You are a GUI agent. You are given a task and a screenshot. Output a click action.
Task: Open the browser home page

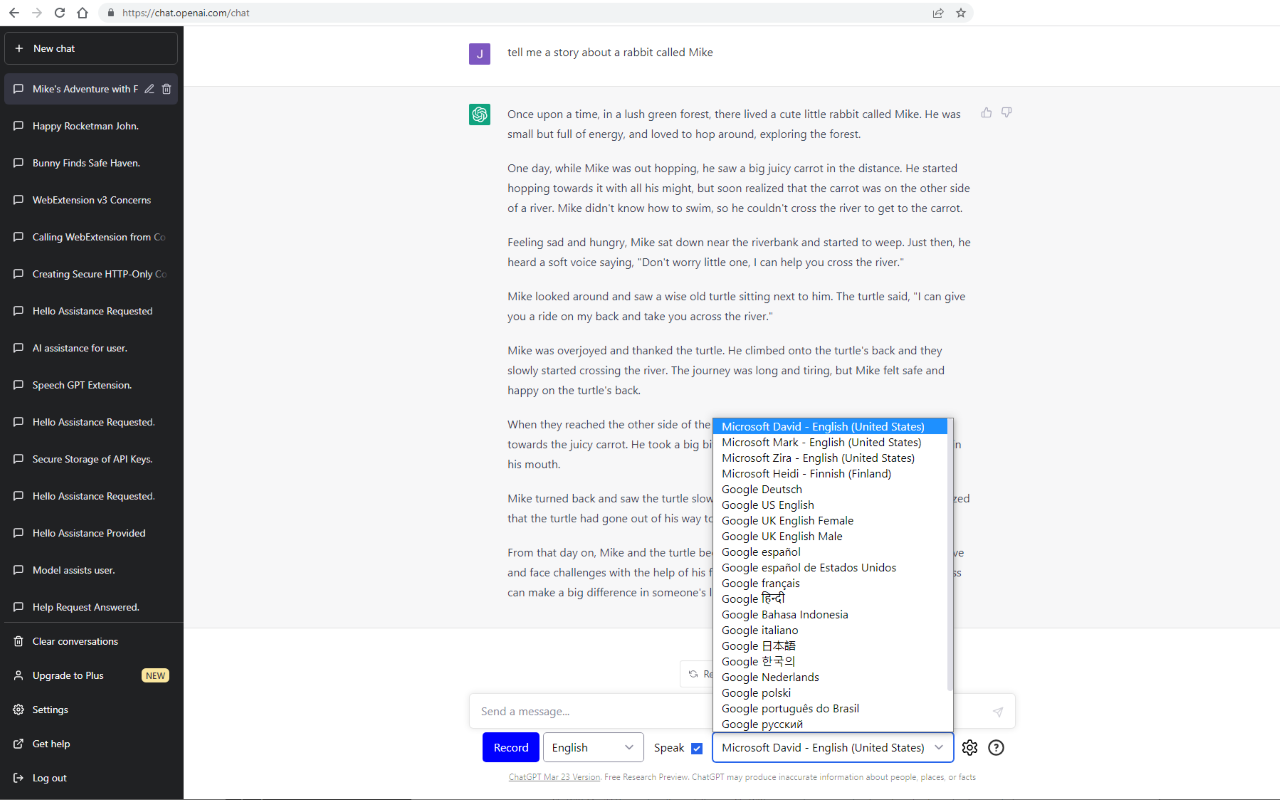coord(82,13)
